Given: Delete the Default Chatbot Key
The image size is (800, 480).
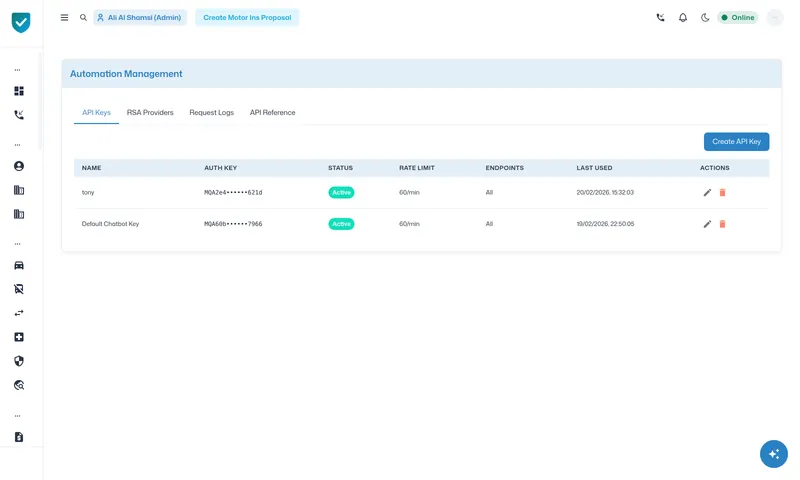Looking at the screenshot, I should point(722,224).
